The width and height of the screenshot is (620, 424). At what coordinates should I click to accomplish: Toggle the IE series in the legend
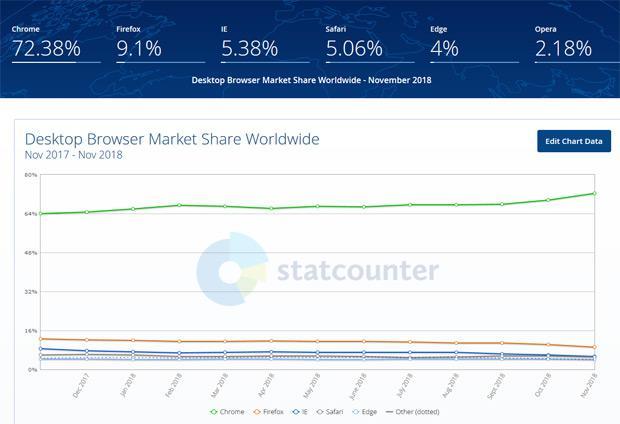tap(300, 412)
